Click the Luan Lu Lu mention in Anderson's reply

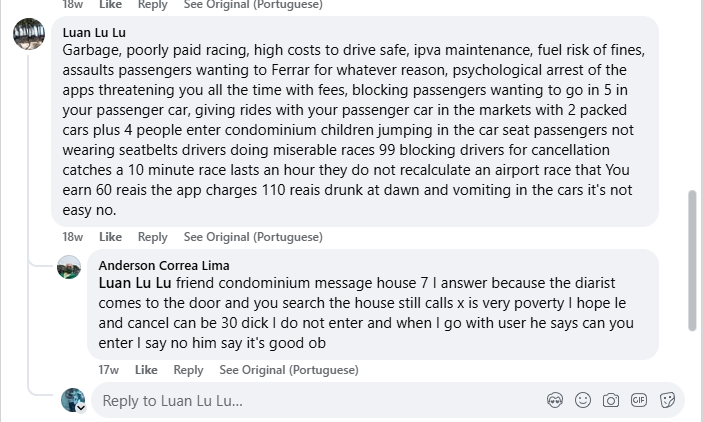point(135,283)
